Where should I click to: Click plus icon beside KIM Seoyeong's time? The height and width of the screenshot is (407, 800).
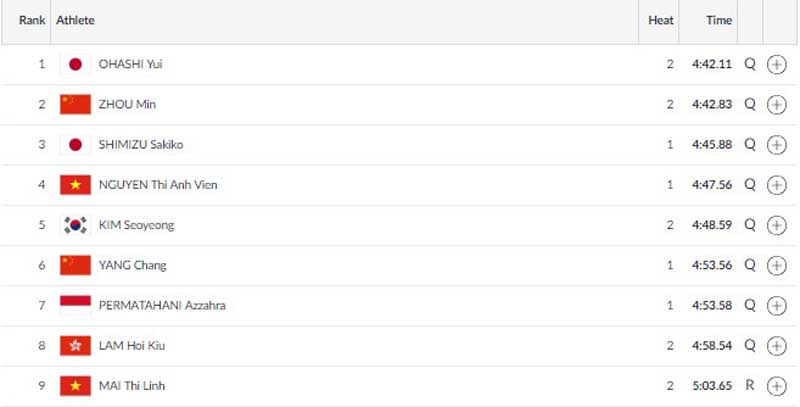pyautogui.click(x=776, y=225)
